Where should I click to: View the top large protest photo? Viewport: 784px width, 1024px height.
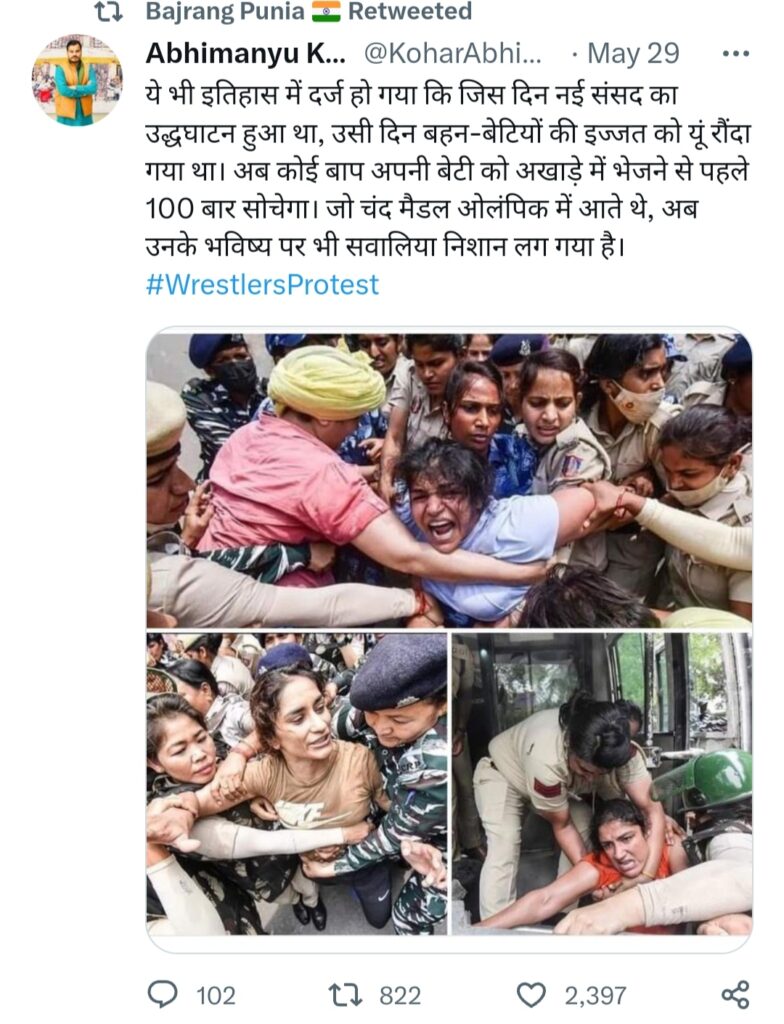(x=449, y=480)
